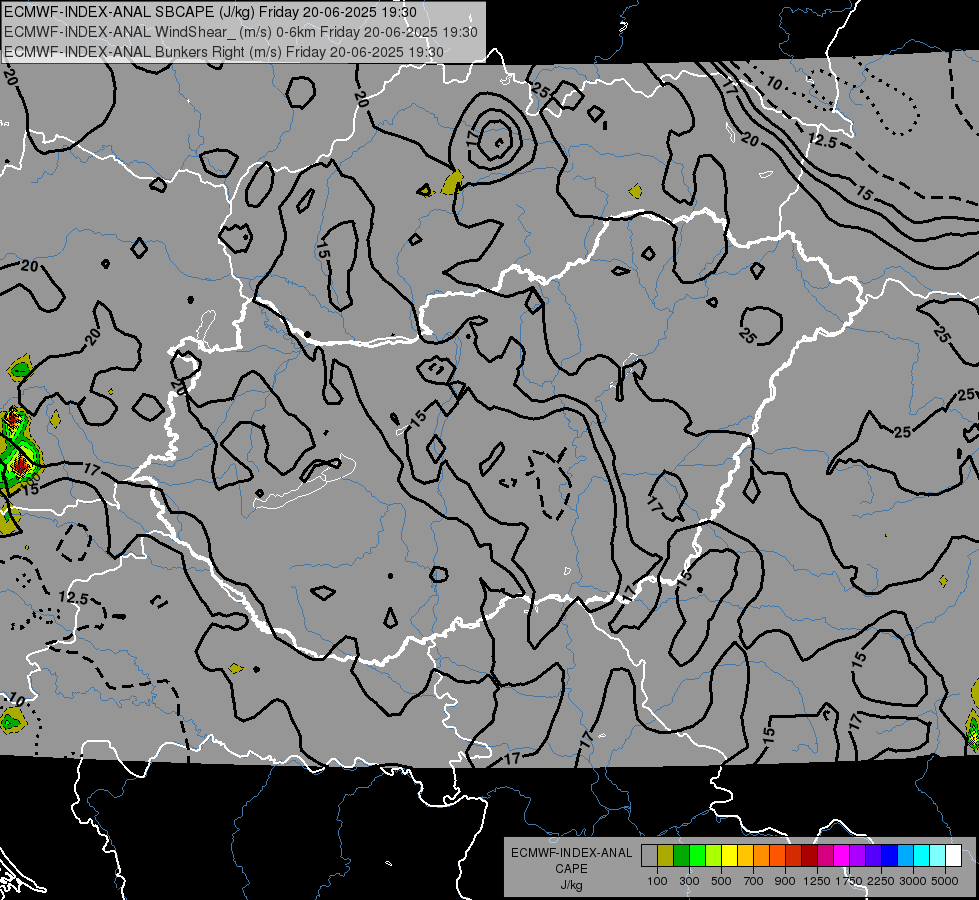Click the 500 legend label
Viewport: 979px width, 900px height.
pos(721,881)
